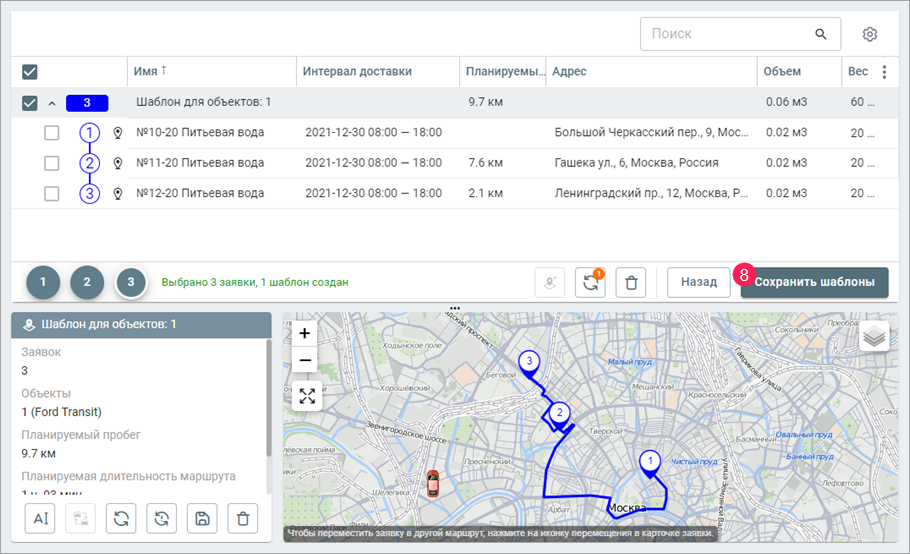Screen dimensions: 910x554
Task: Click the search magnifier icon
Action: (x=821, y=34)
